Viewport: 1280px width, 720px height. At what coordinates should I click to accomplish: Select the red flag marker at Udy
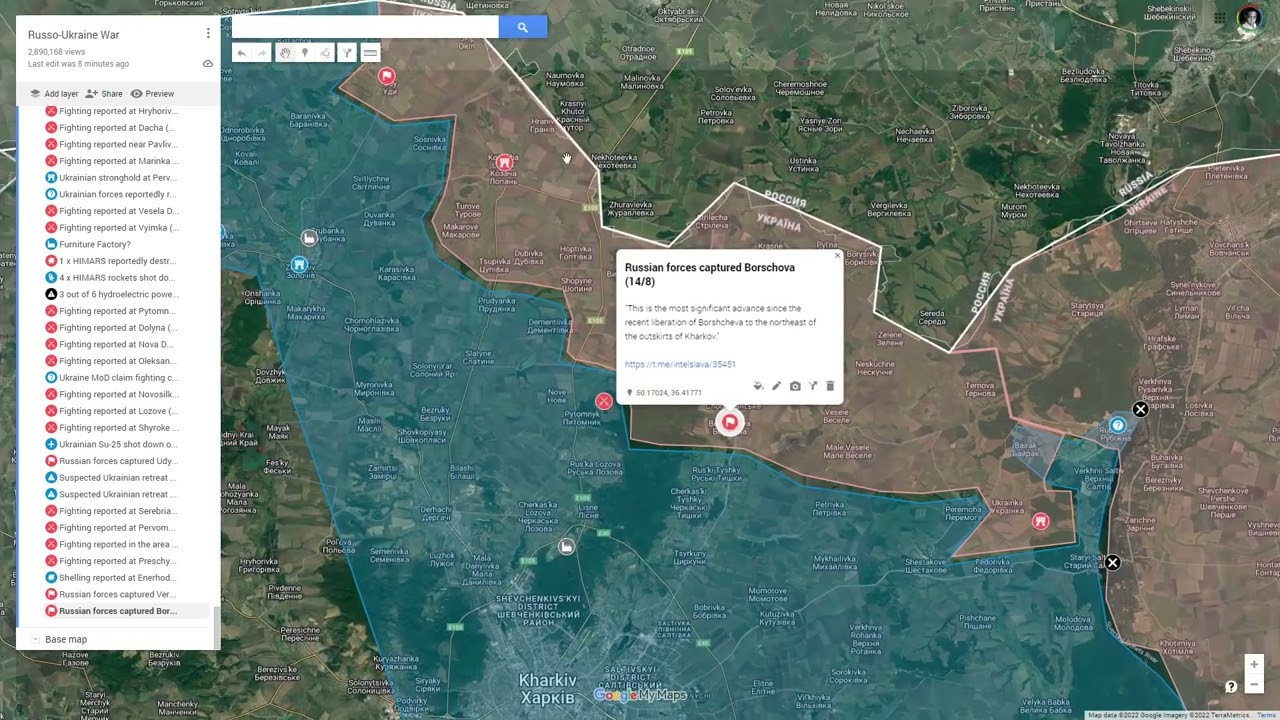point(387,77)
